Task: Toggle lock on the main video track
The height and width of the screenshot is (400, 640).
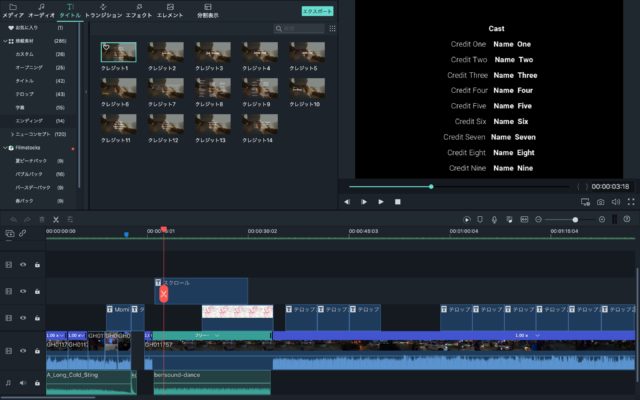Action: [x=37, y=350]
